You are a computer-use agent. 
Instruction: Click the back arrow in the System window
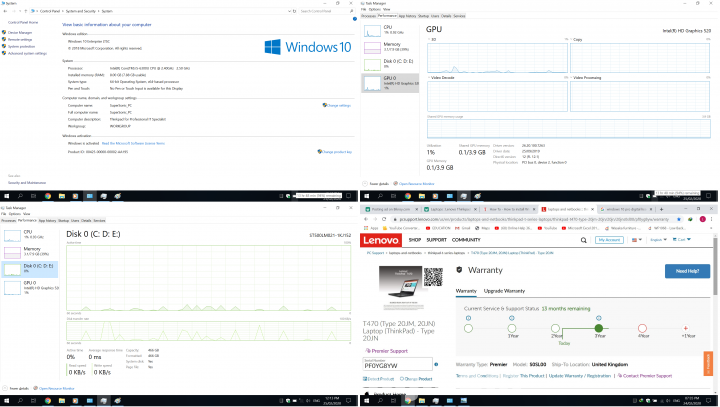click(x=5, y=11)
